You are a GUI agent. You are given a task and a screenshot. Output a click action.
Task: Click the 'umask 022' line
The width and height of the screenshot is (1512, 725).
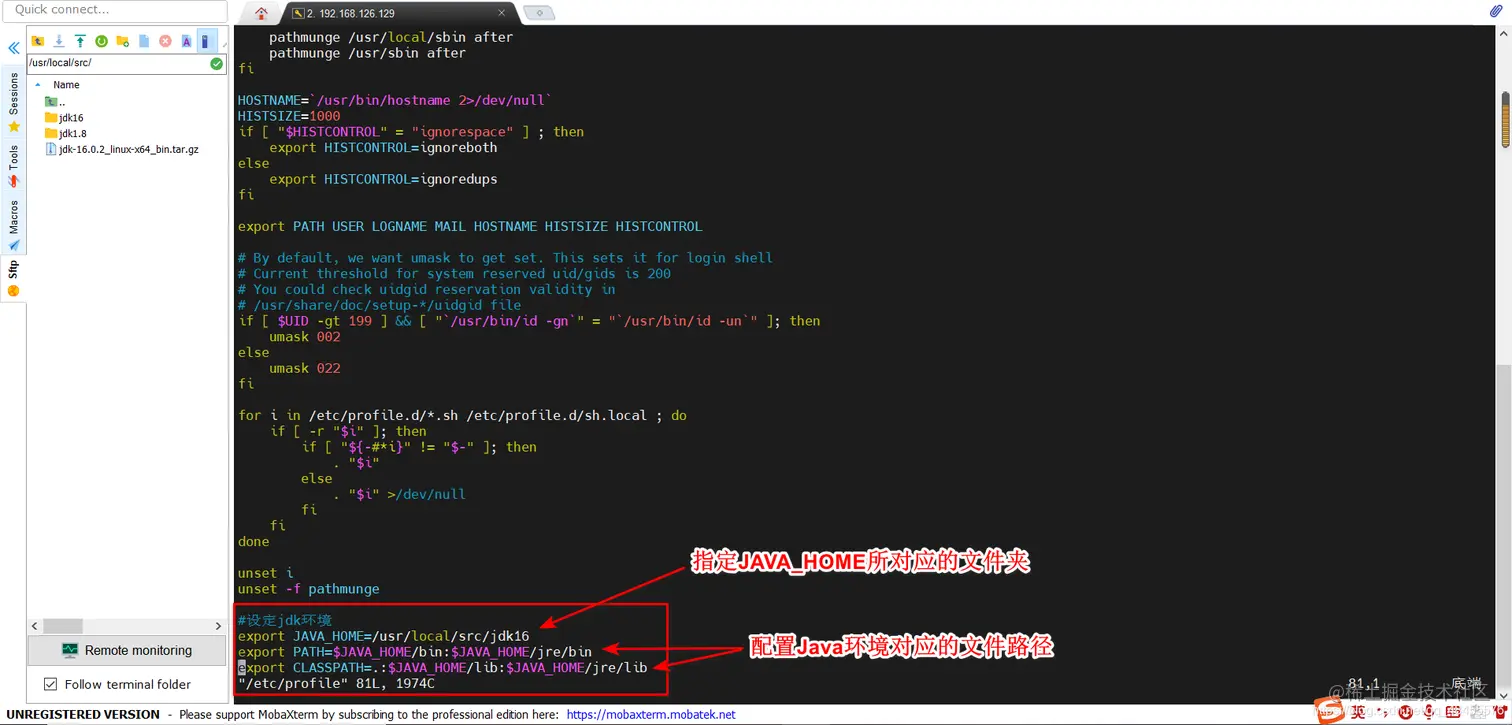click(x=305, y=368)
